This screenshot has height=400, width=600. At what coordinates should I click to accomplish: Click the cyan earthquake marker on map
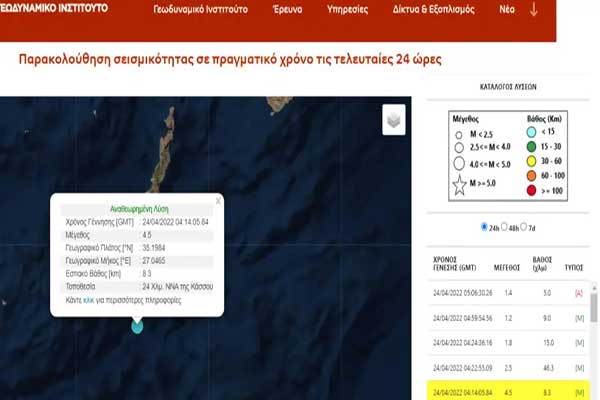137,325
